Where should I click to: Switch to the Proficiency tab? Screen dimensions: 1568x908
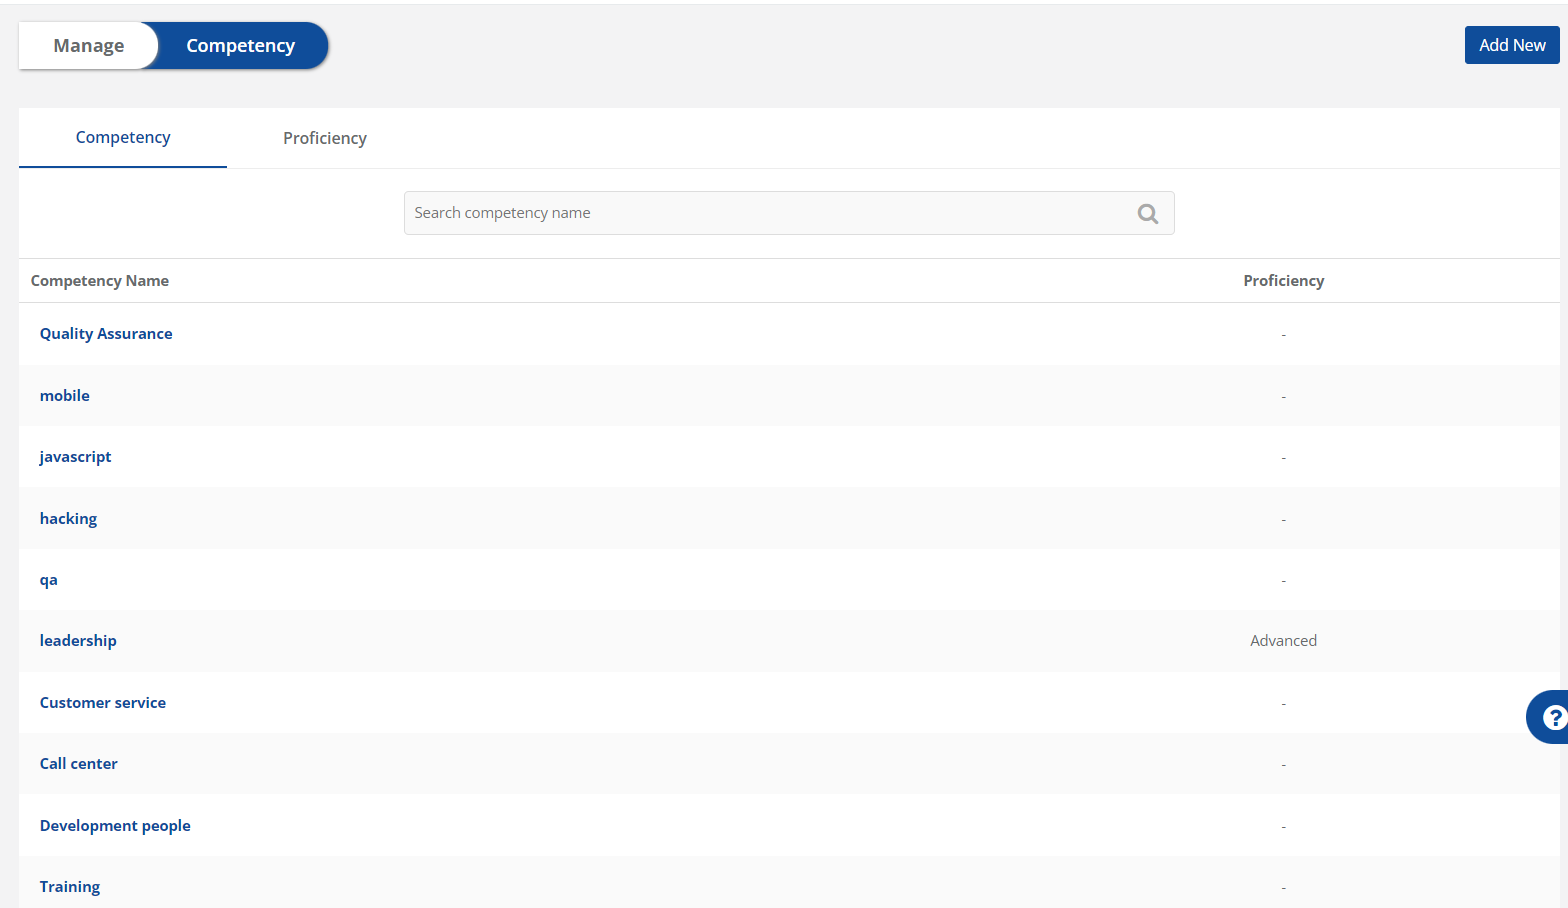[325, 138]
